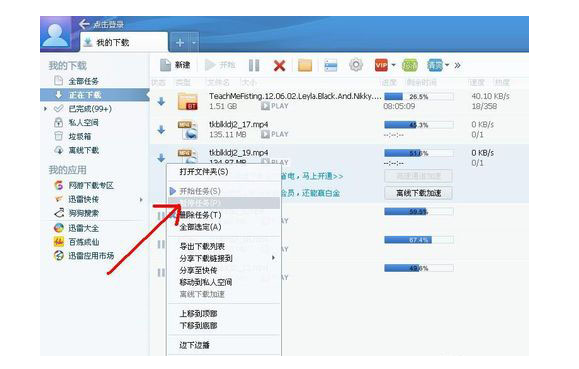Expand the 已完成(99+) tree arrow
Viewport: 579px width, 369px height.
click(x=45, y=109)
